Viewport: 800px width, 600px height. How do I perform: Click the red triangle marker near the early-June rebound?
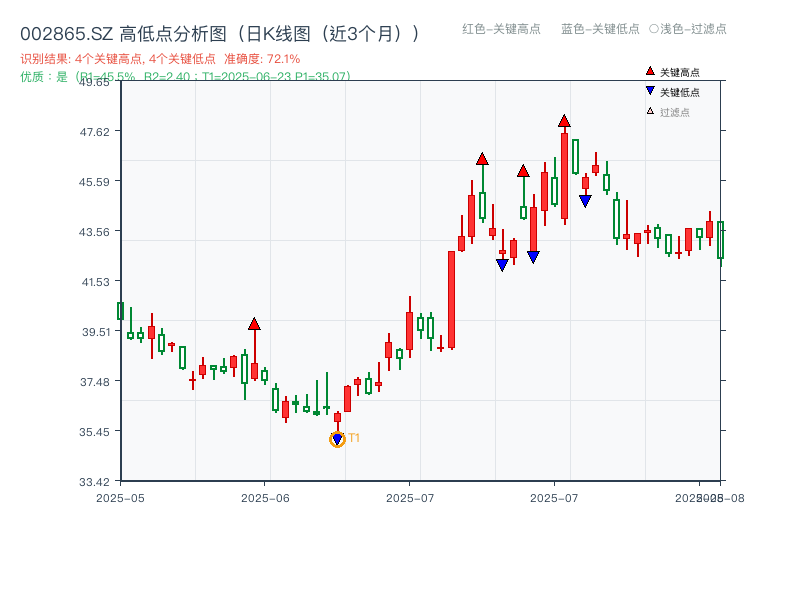[x=256, y=323]
